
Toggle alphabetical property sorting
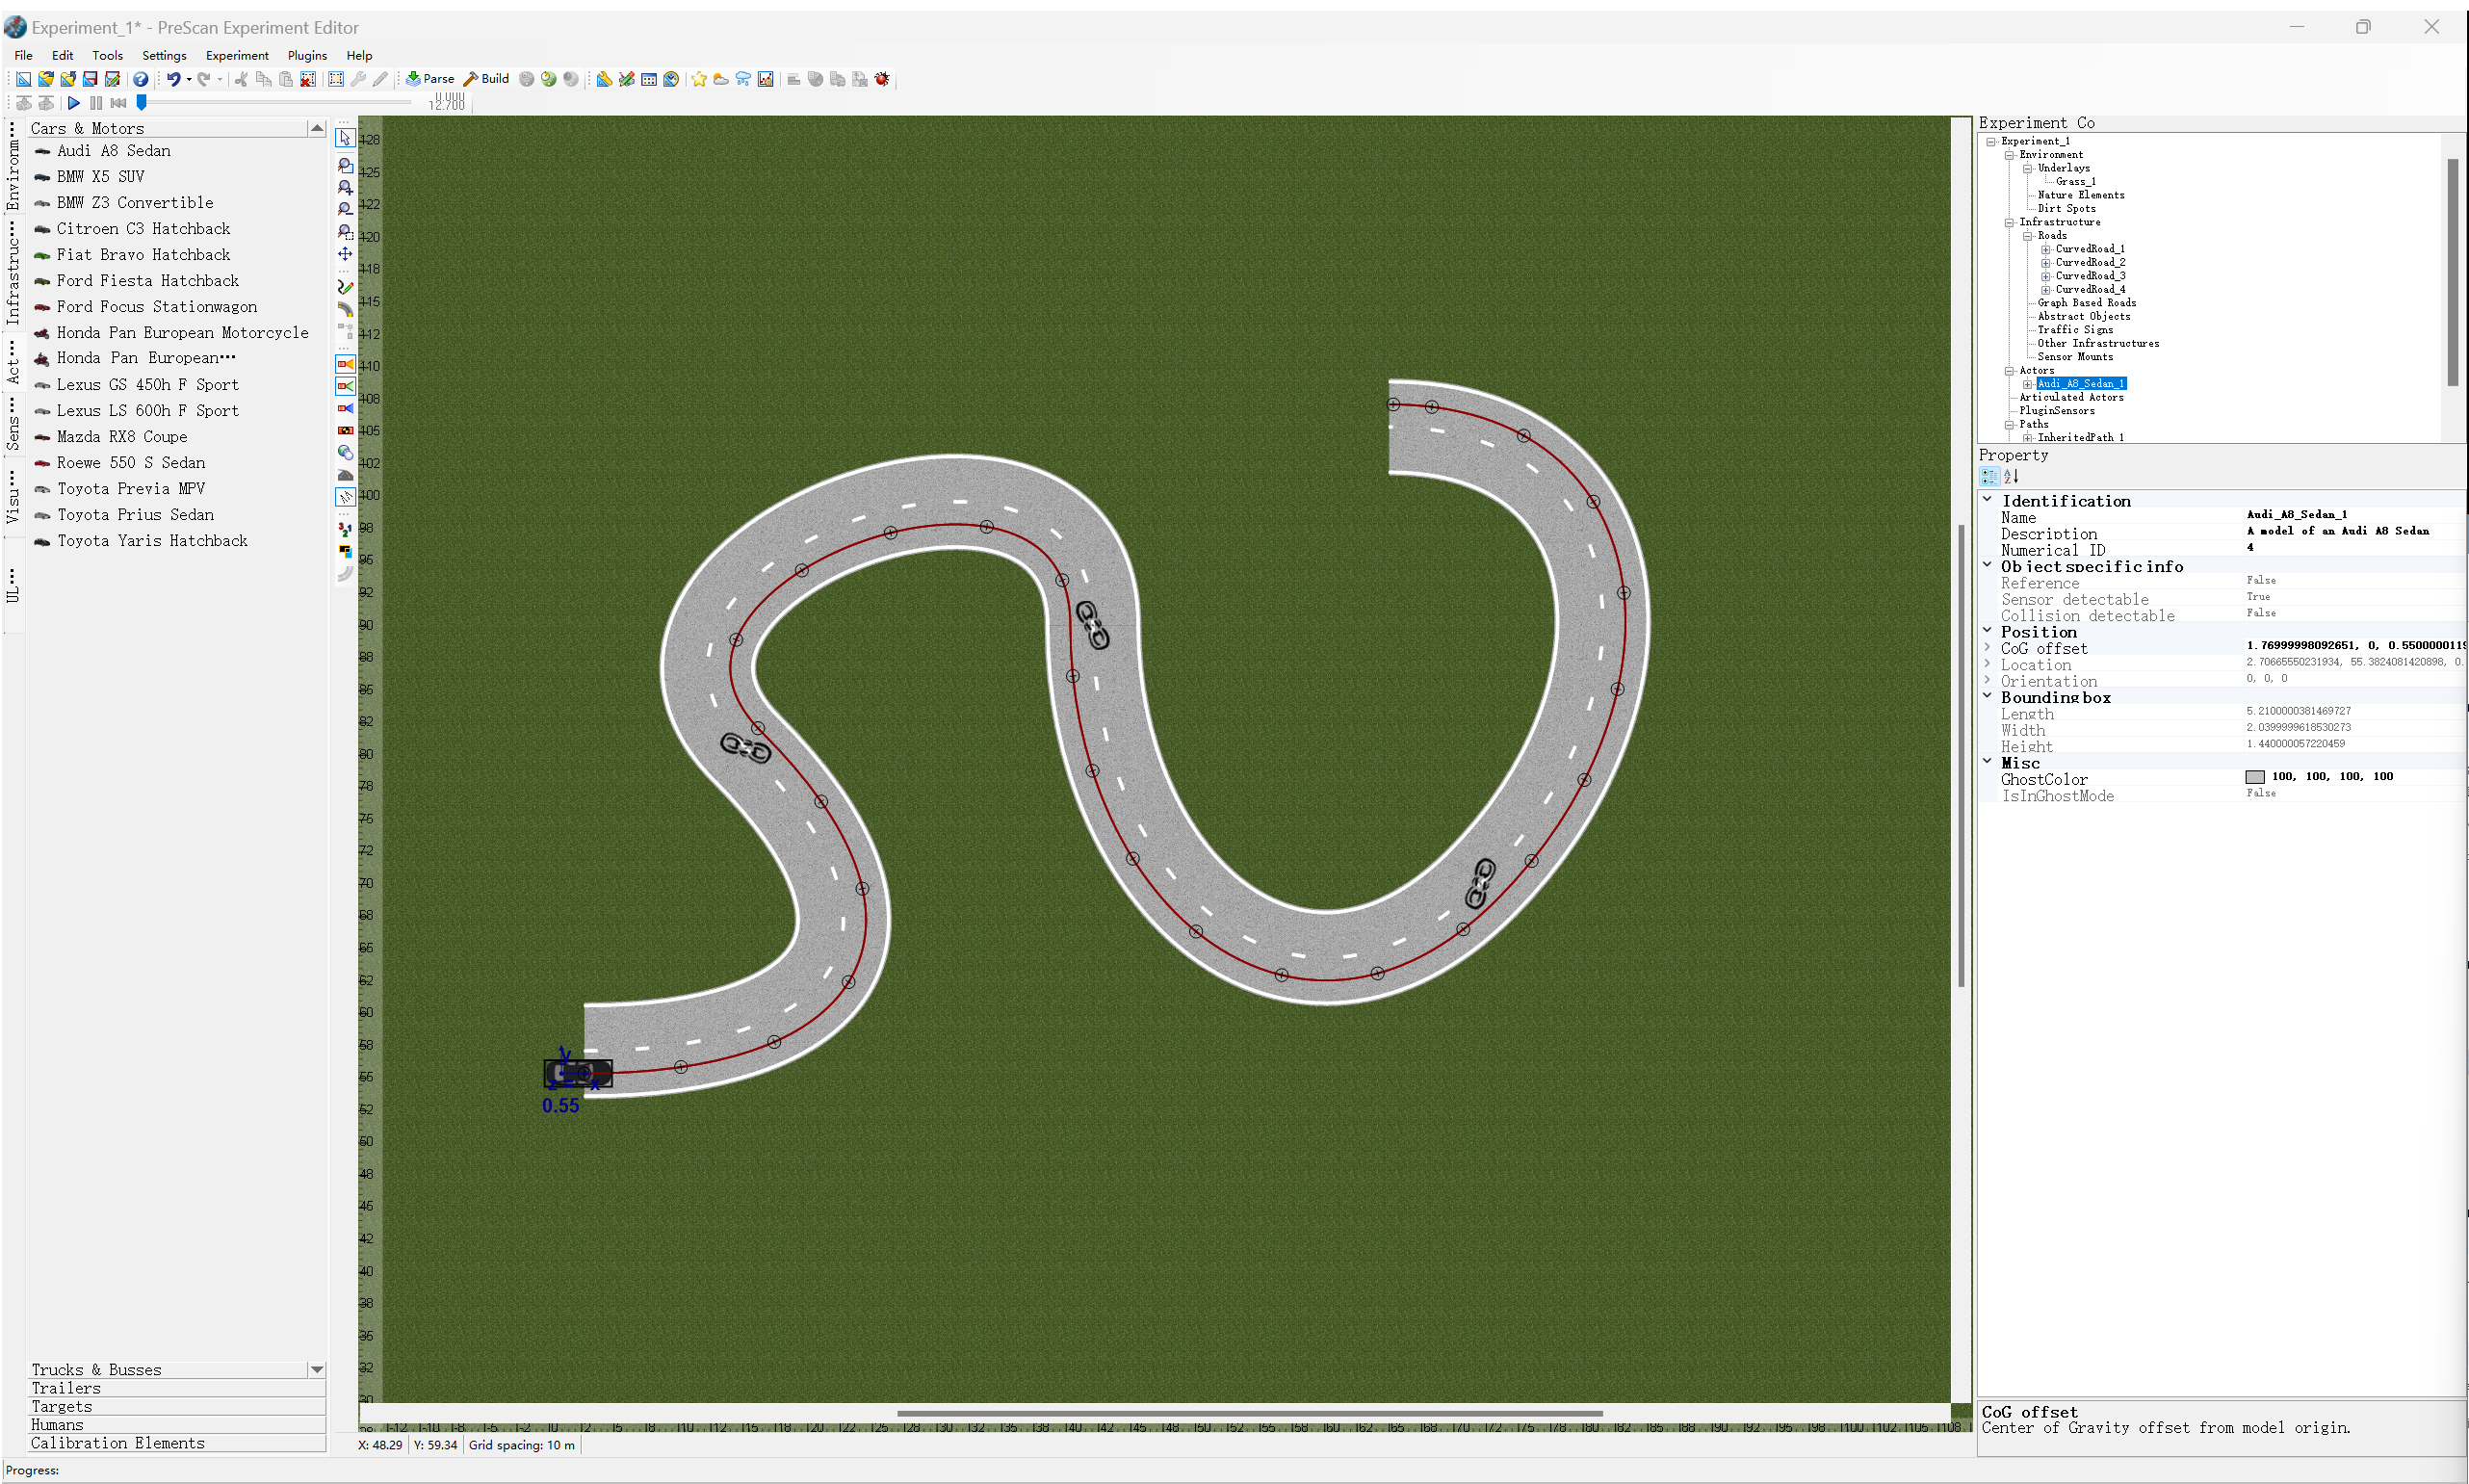tap(2011, 477)
